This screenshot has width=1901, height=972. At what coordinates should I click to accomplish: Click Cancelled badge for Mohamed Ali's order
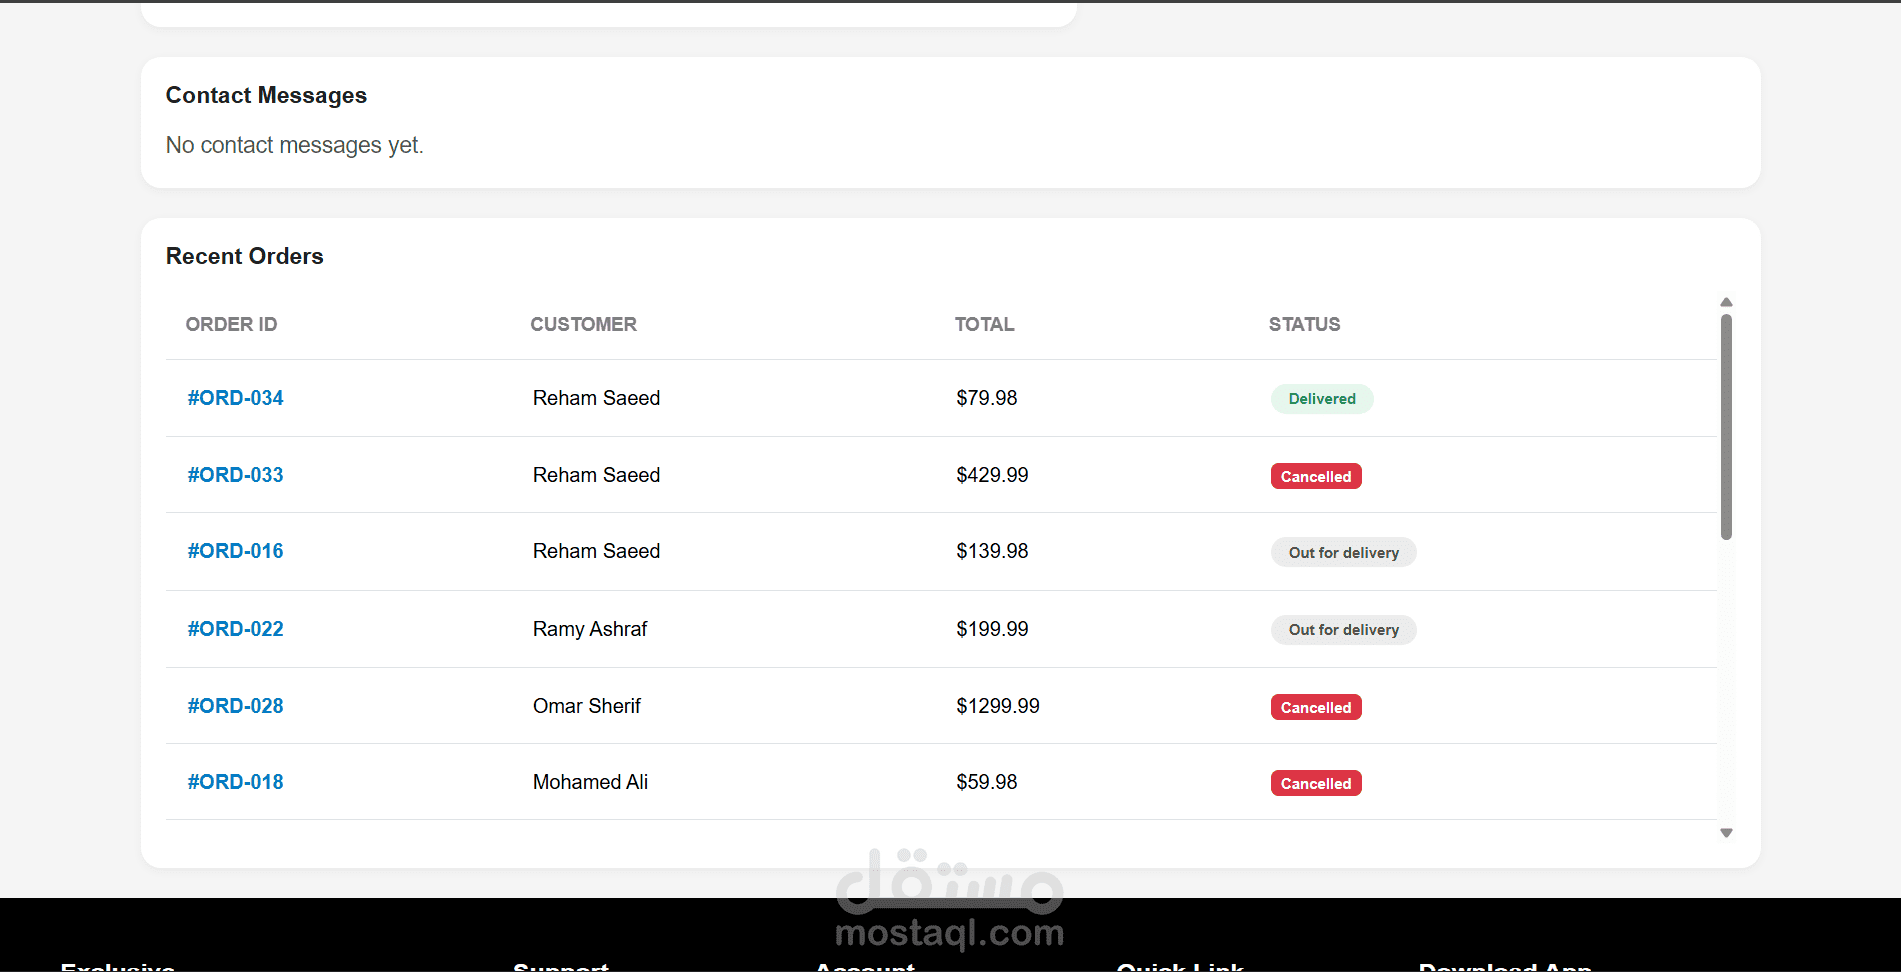(1316, 784)
